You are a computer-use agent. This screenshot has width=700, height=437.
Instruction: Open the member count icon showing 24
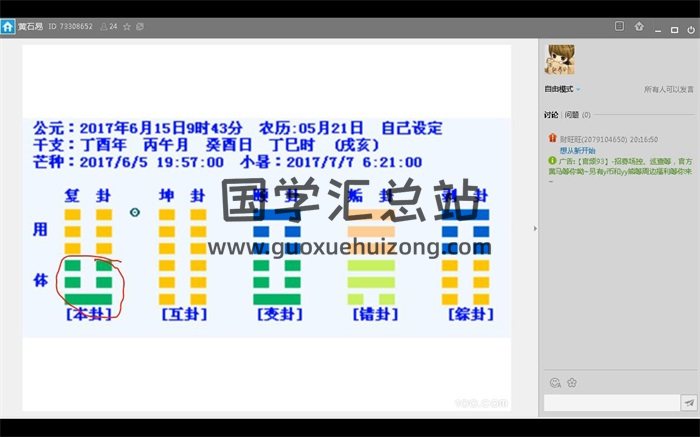[x=109, y=26]
